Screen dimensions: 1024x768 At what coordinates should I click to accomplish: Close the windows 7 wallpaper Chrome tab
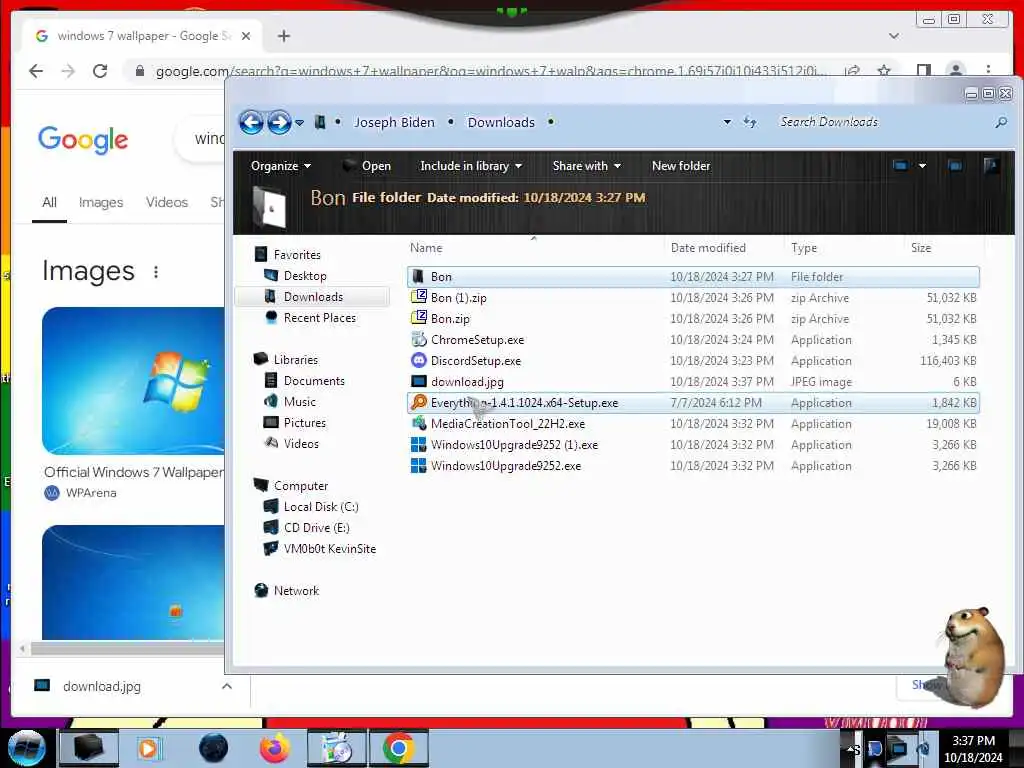point(246,36)
